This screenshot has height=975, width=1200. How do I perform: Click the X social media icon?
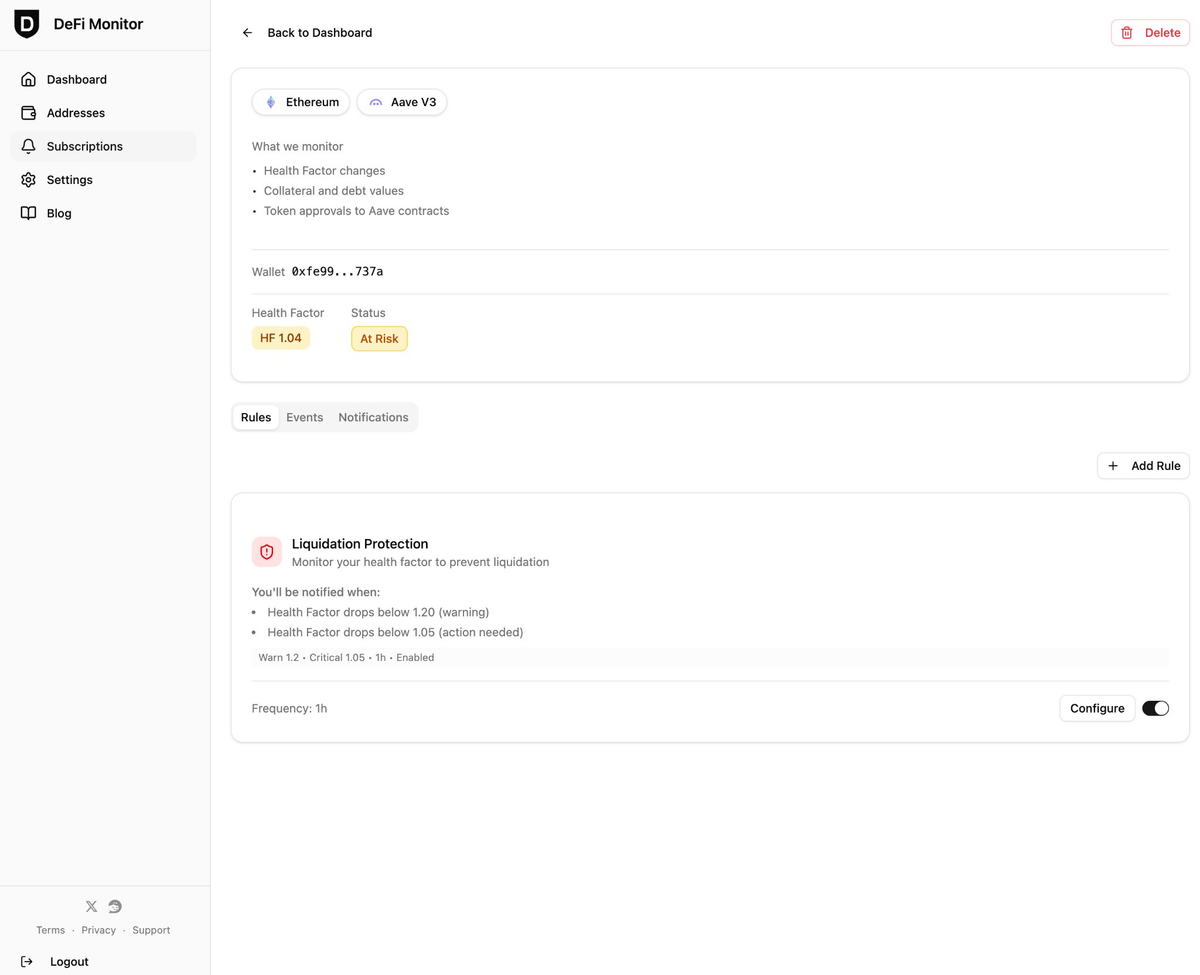click(91, 906)
